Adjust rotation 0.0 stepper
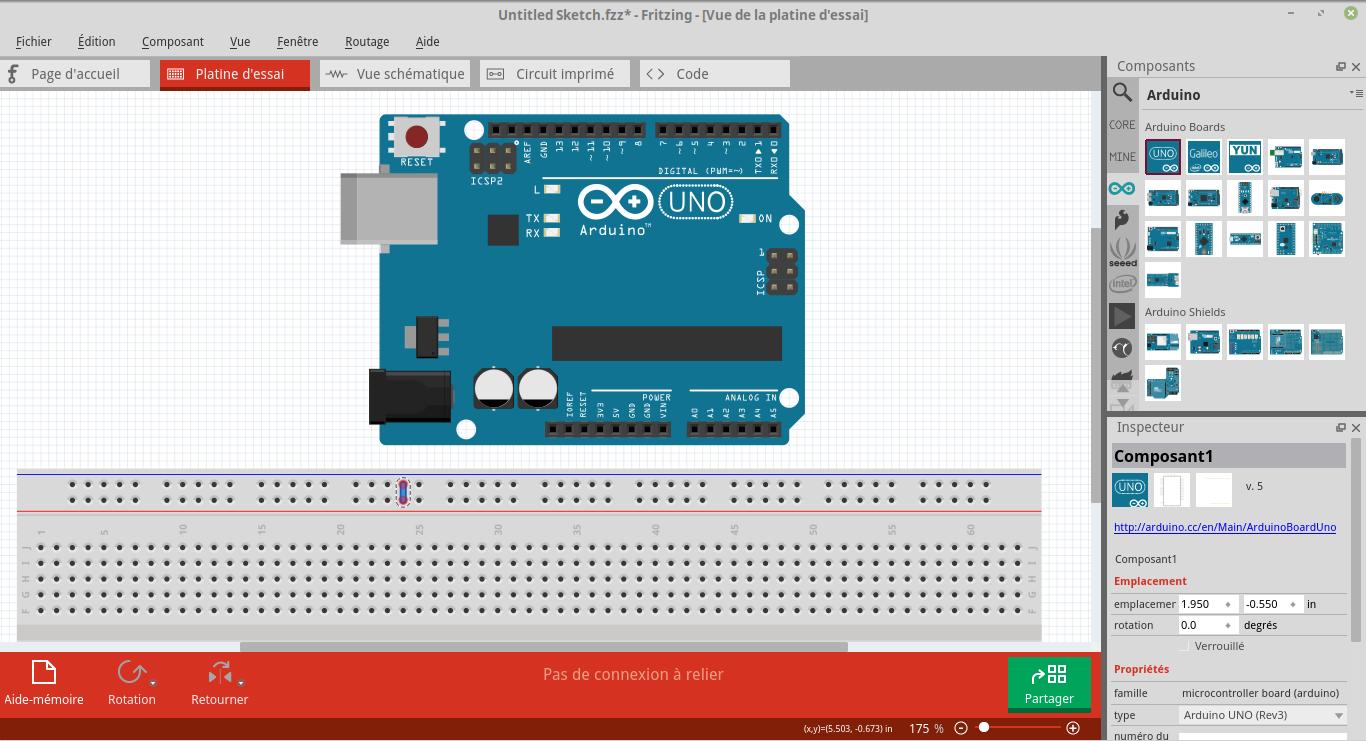This screenshot has height=741, width=1366. point(1228,625)
